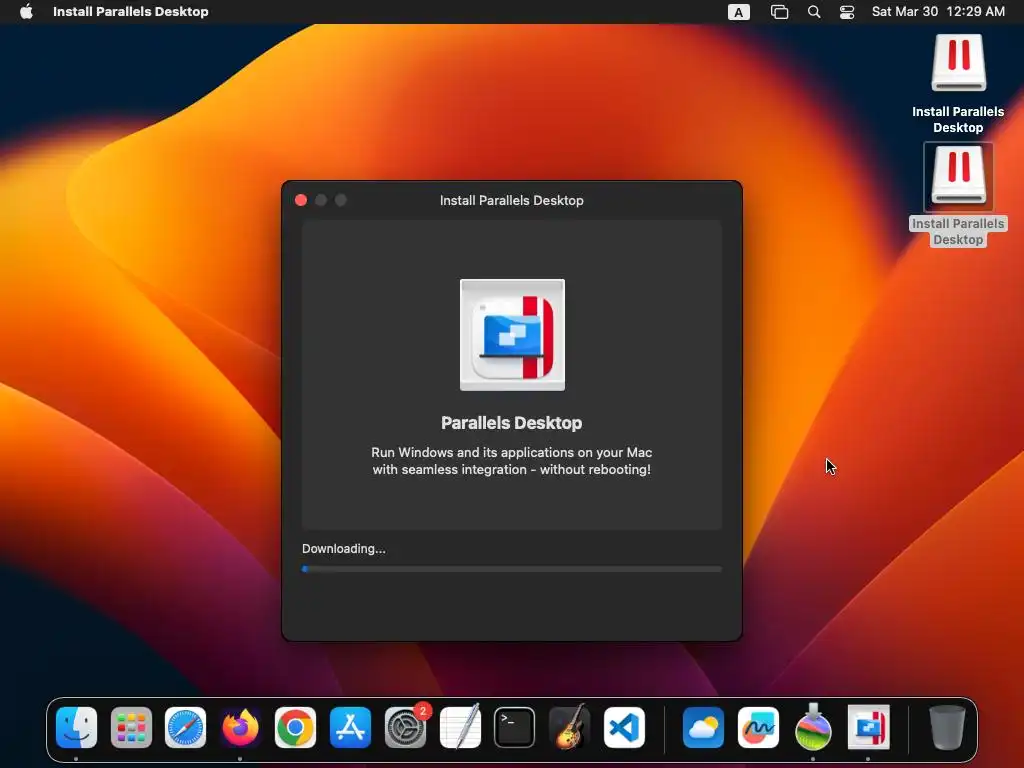Open Finder from the Dock
The image size is (1024, 768).
[x=76, y=727]
